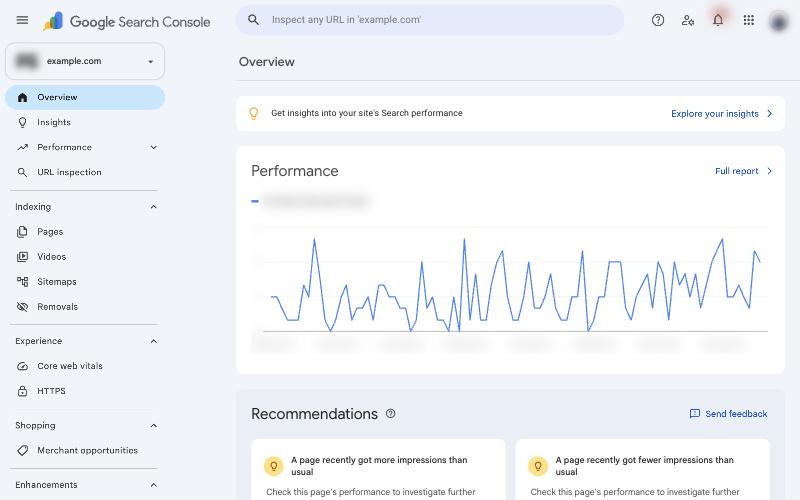Go to Insights in the sidebar
This screenshot has height=500, width=800.
85,122
